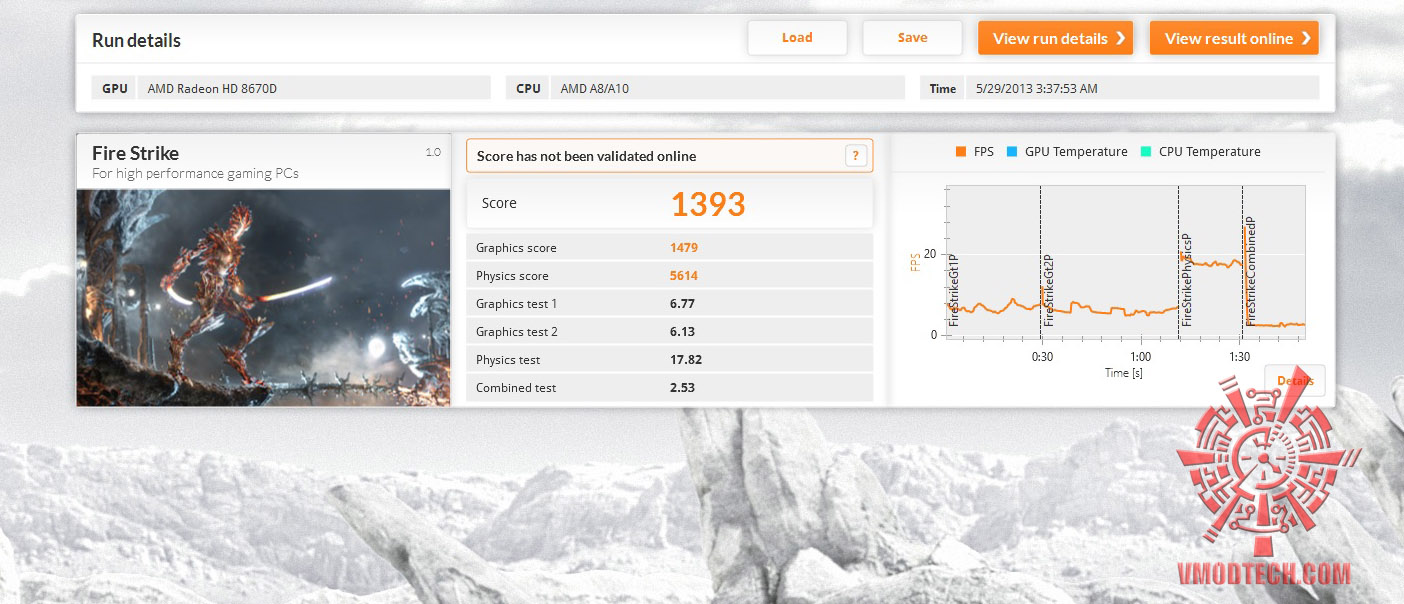Open View result online

point(1234,38)
